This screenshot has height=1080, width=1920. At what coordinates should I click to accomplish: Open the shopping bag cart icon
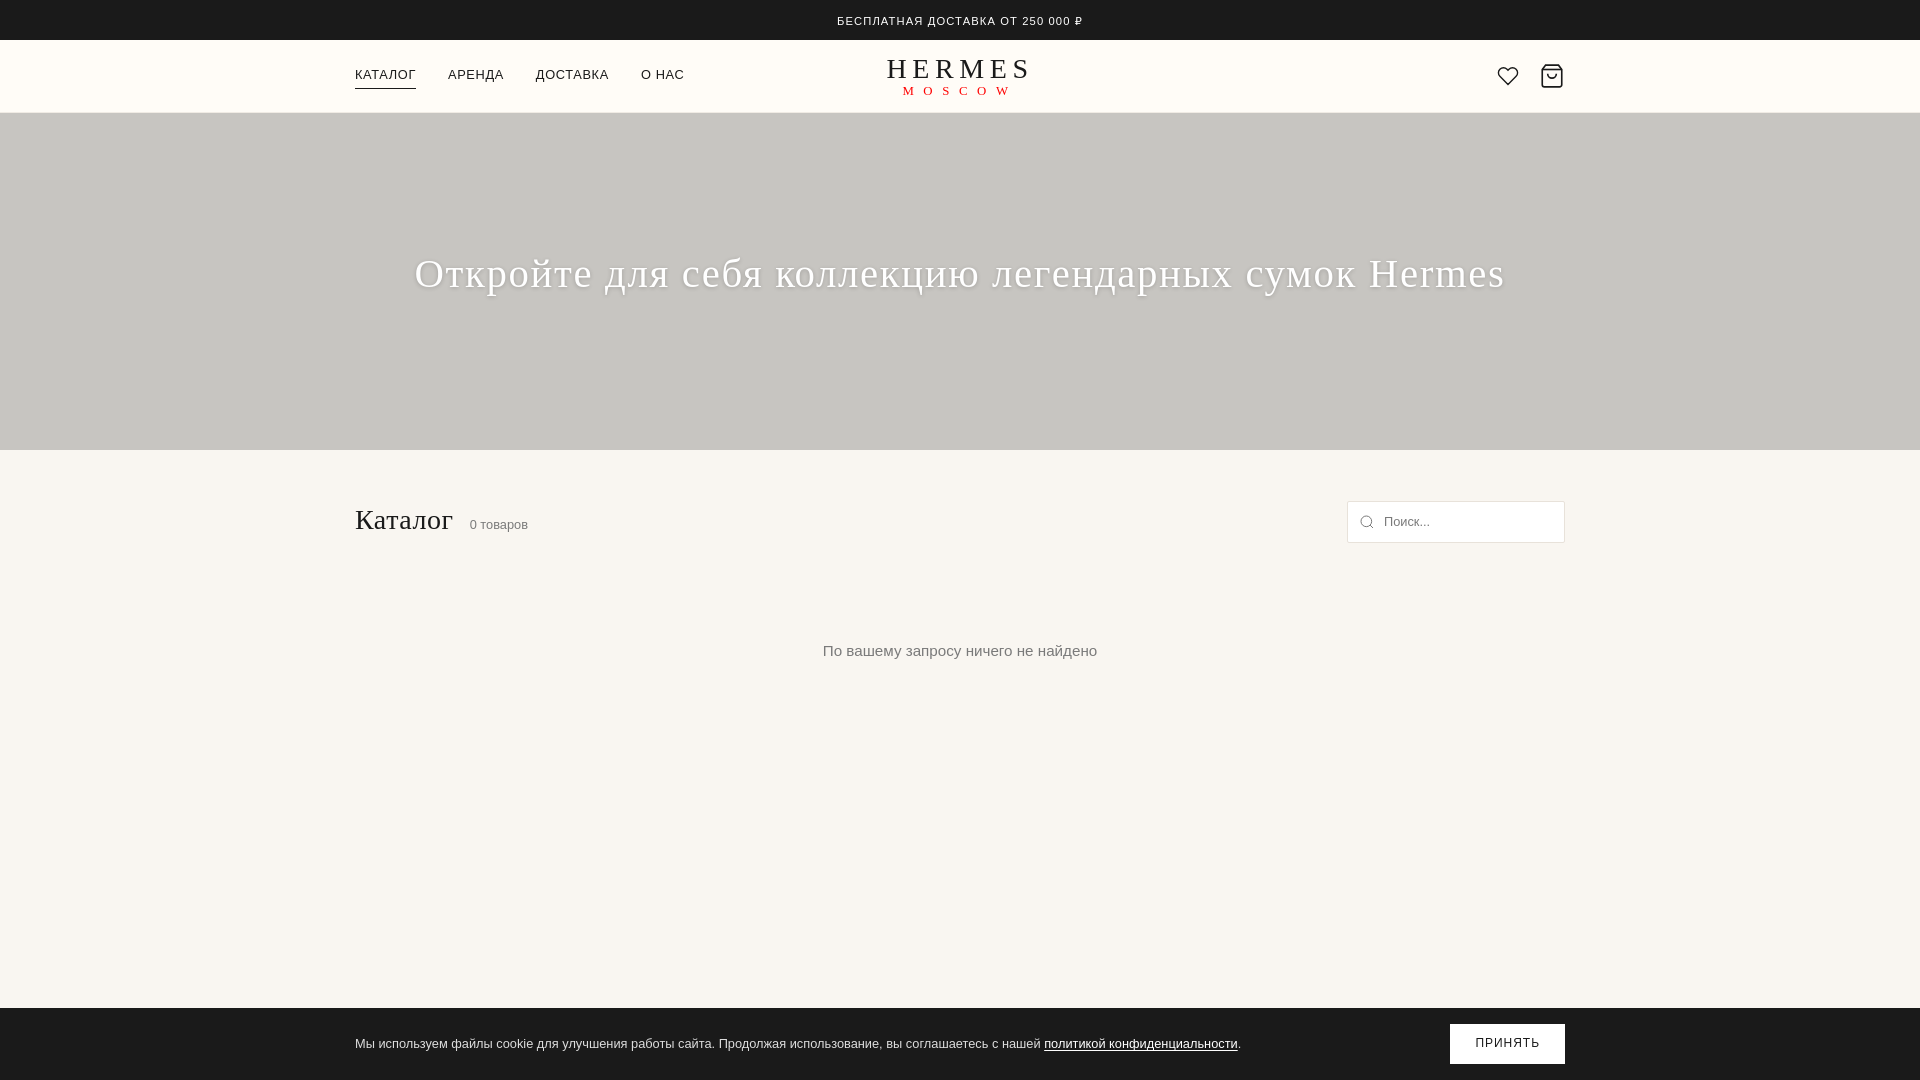[1551, 76]
